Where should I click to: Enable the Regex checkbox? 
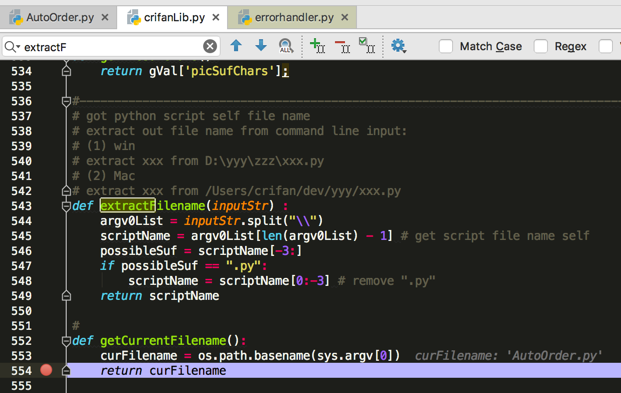coord(541,46)
